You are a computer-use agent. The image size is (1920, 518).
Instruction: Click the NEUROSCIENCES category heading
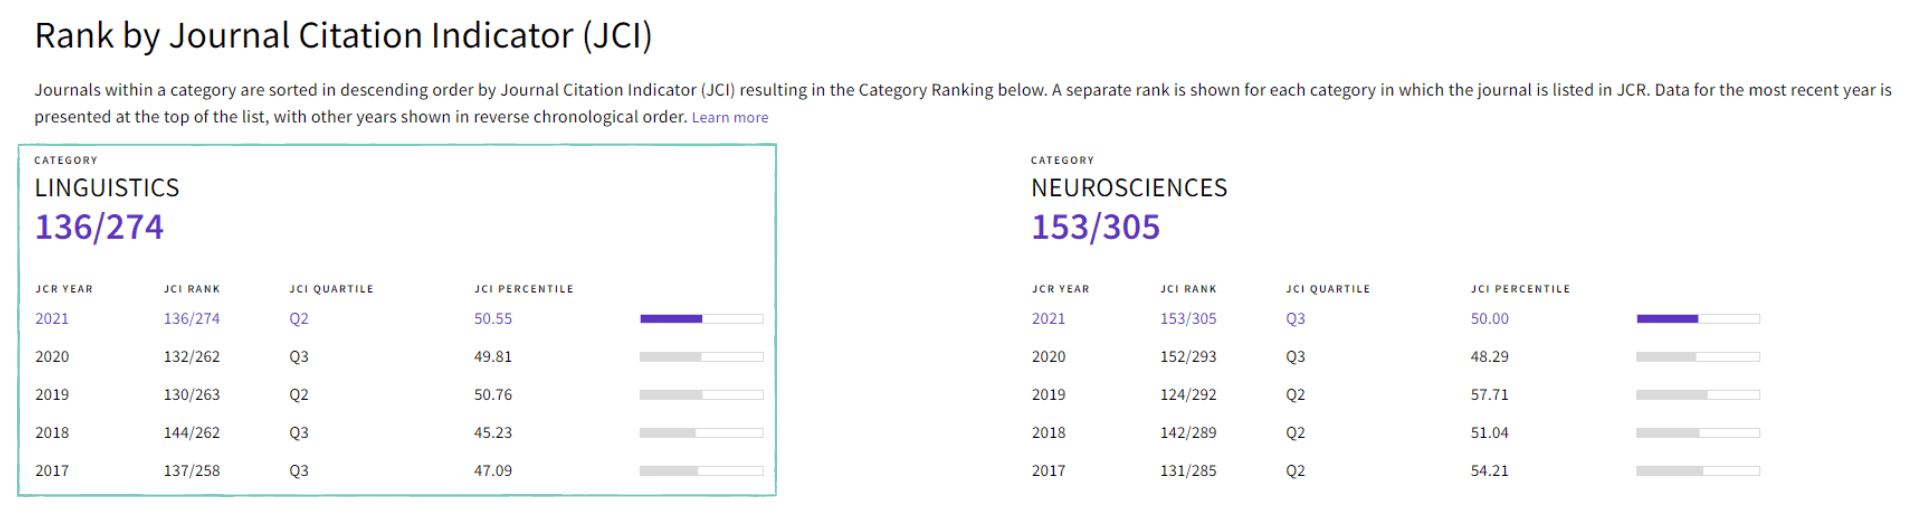pyautogui.click(x=1129, y=188)
